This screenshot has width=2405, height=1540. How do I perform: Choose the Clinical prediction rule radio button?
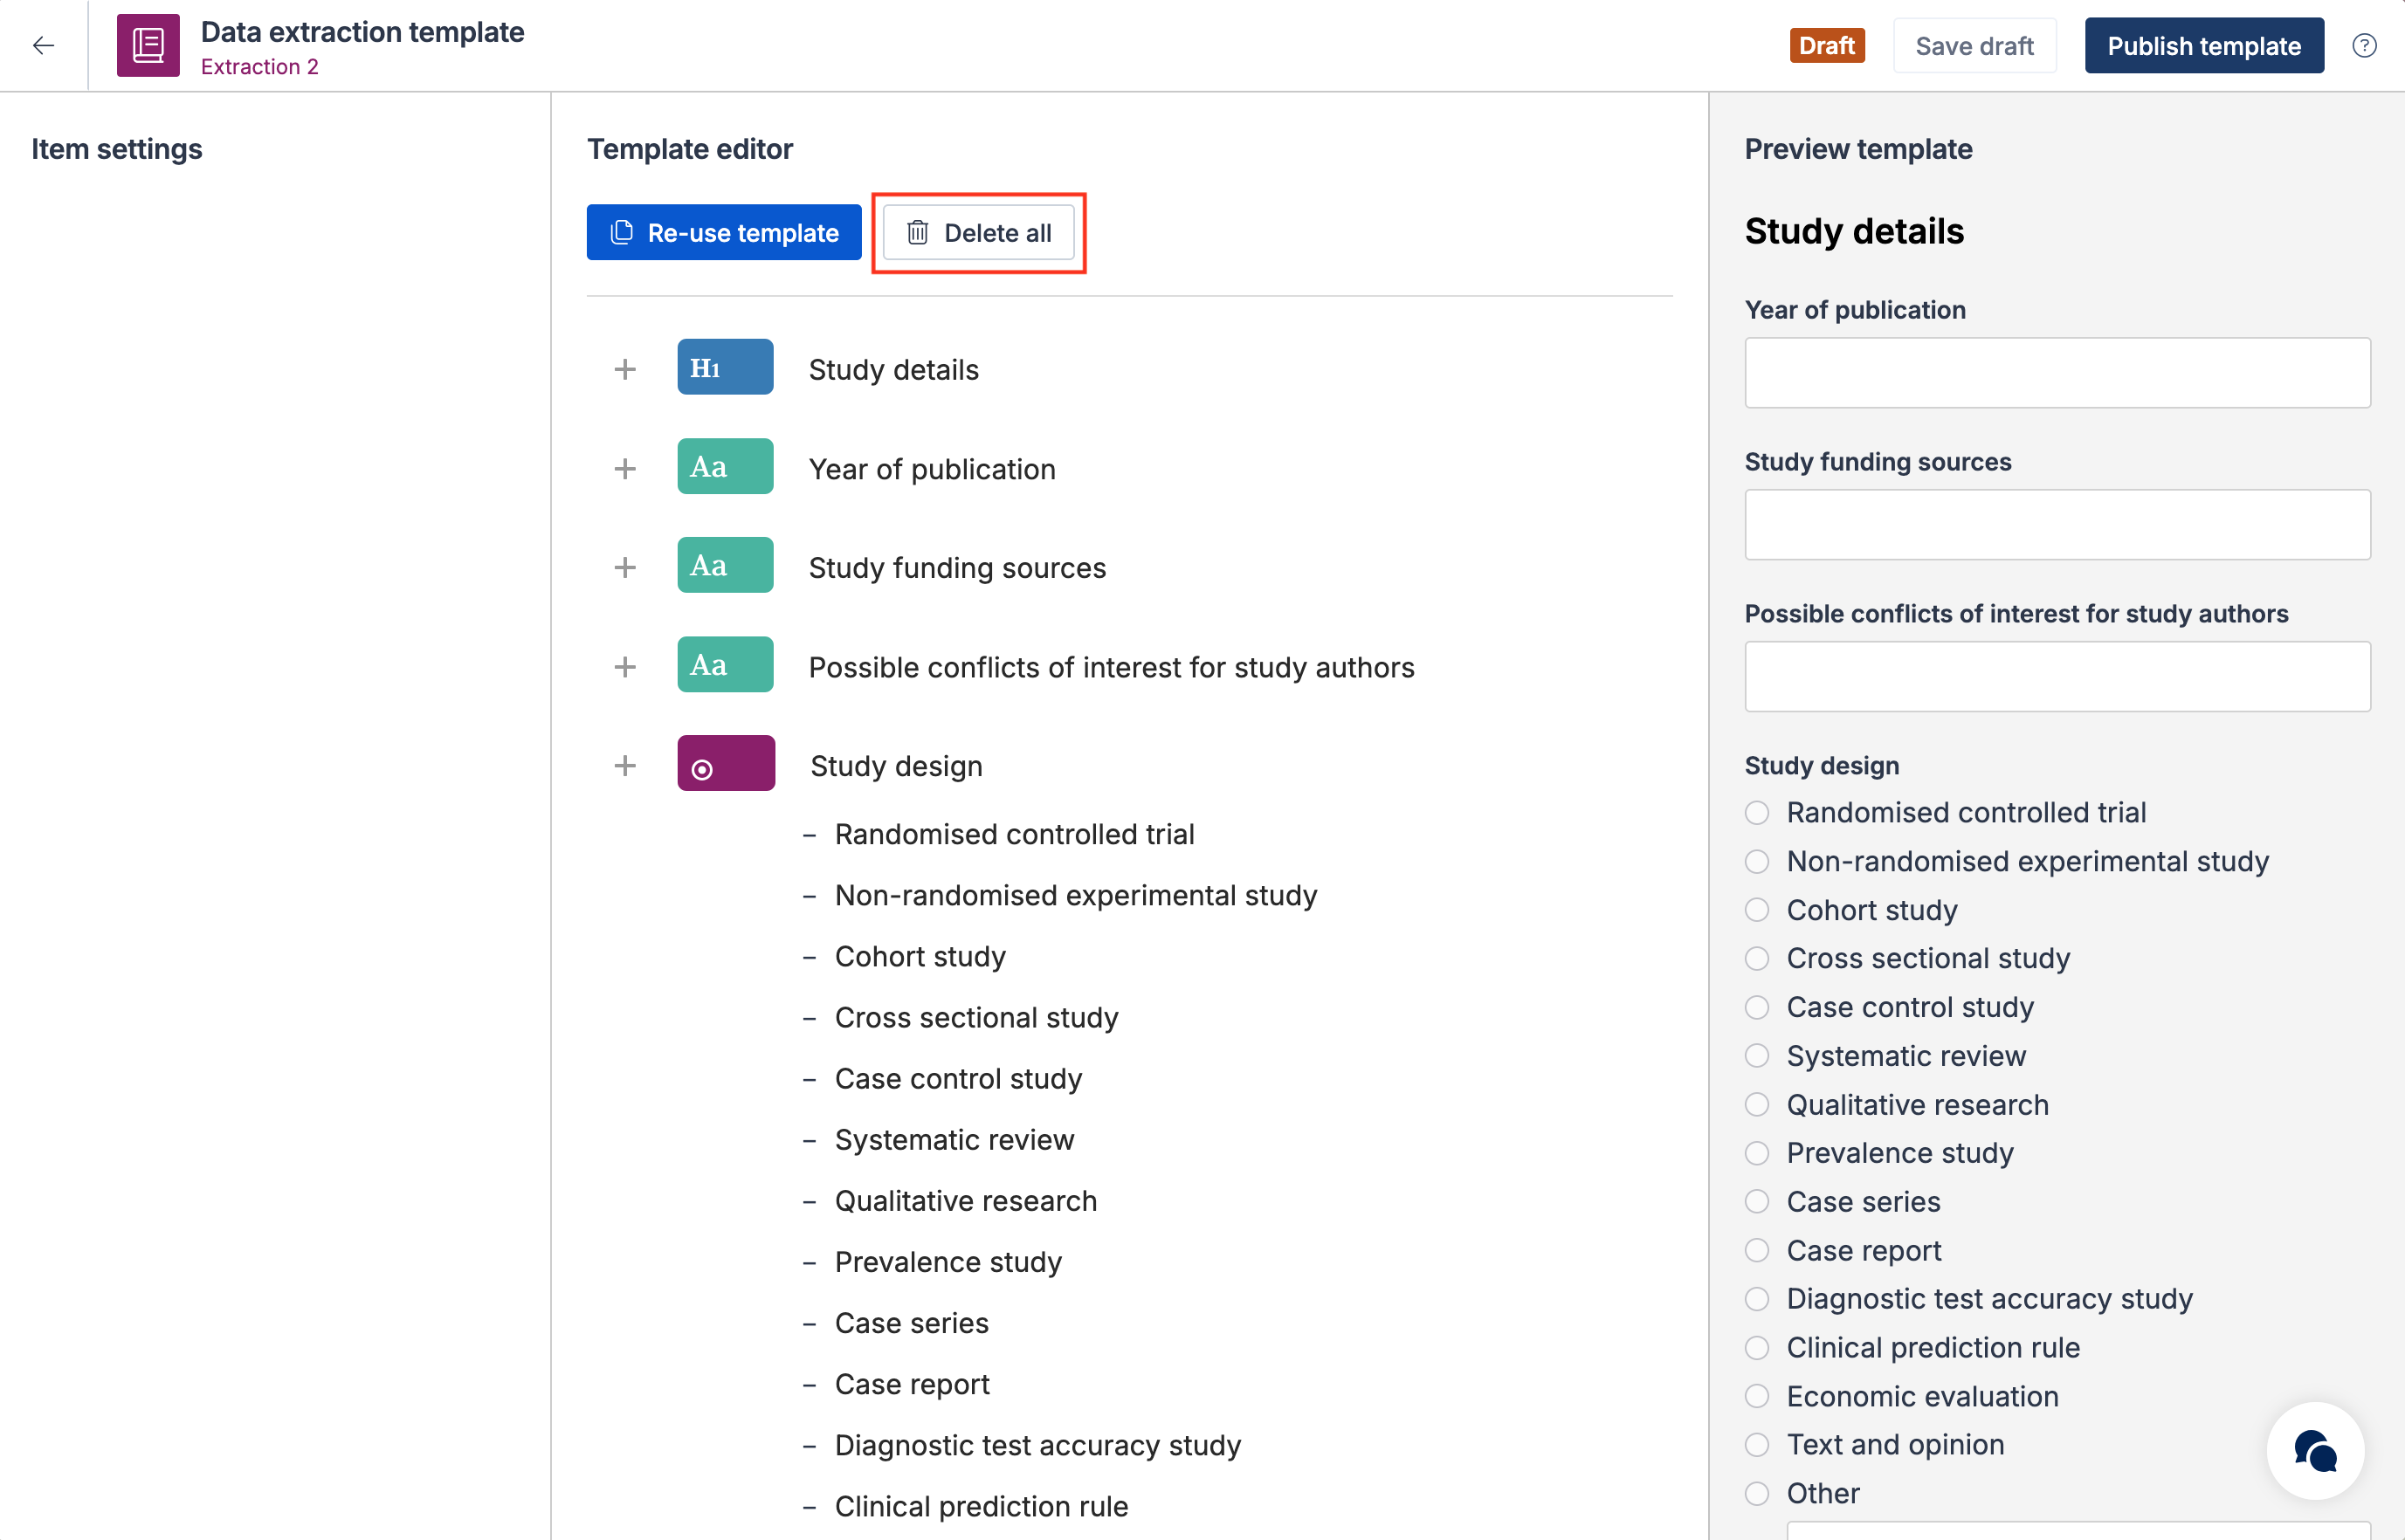click(1757, 1347)
